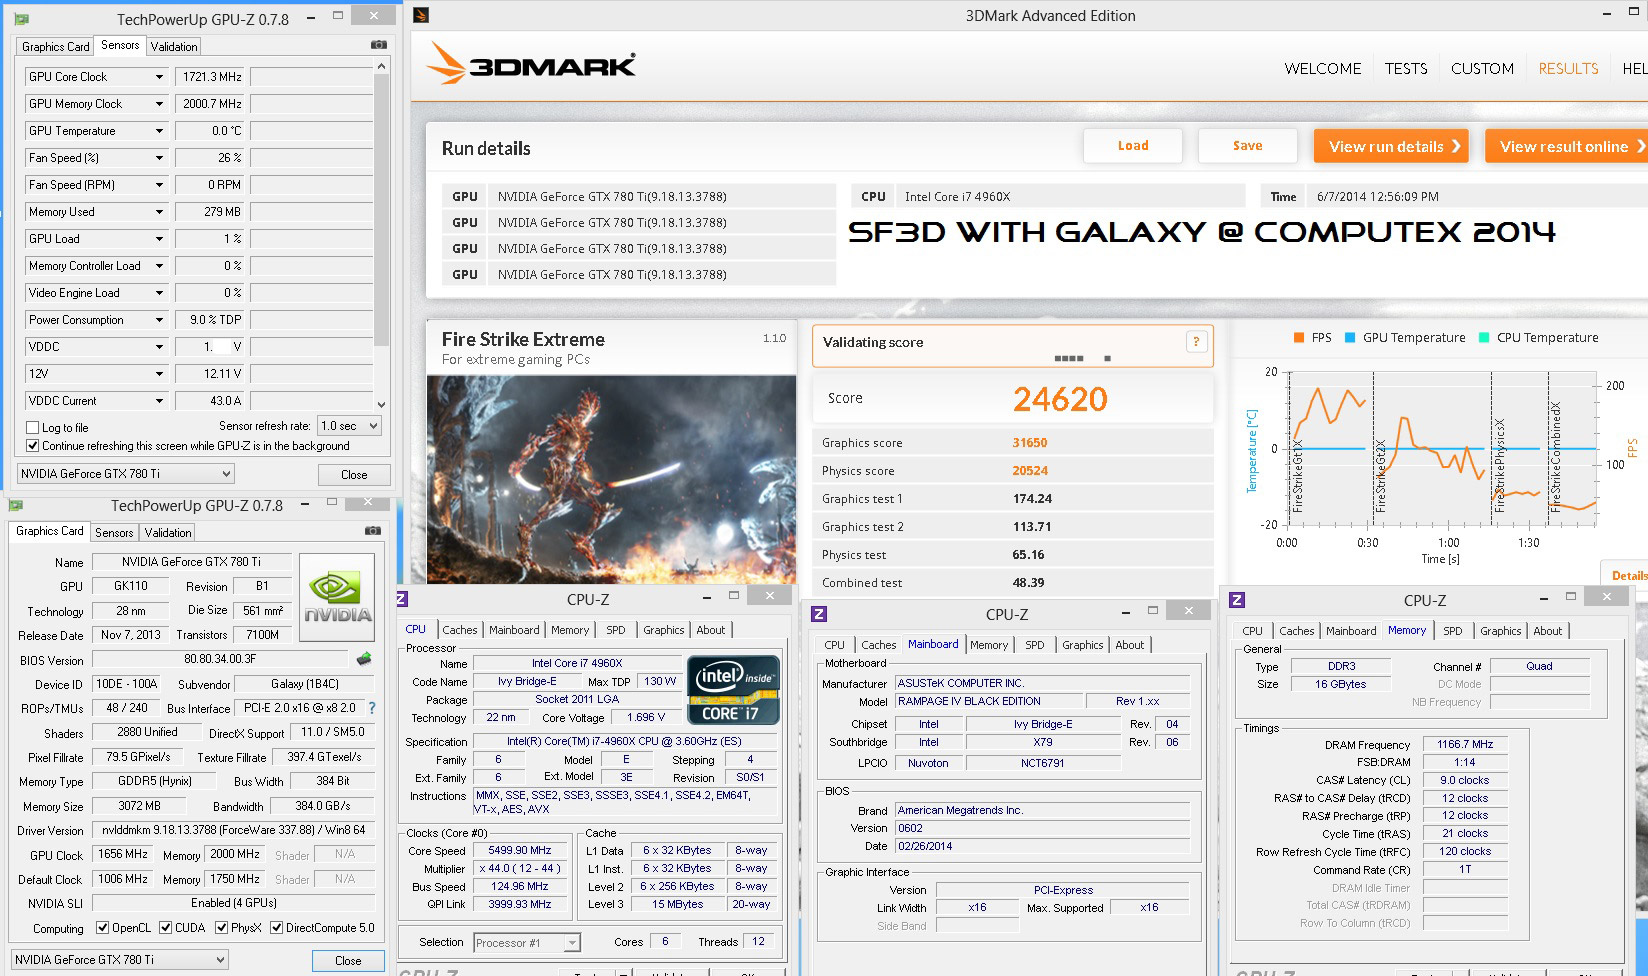Open the Processor #1 selection dropdown

[527, 942]
